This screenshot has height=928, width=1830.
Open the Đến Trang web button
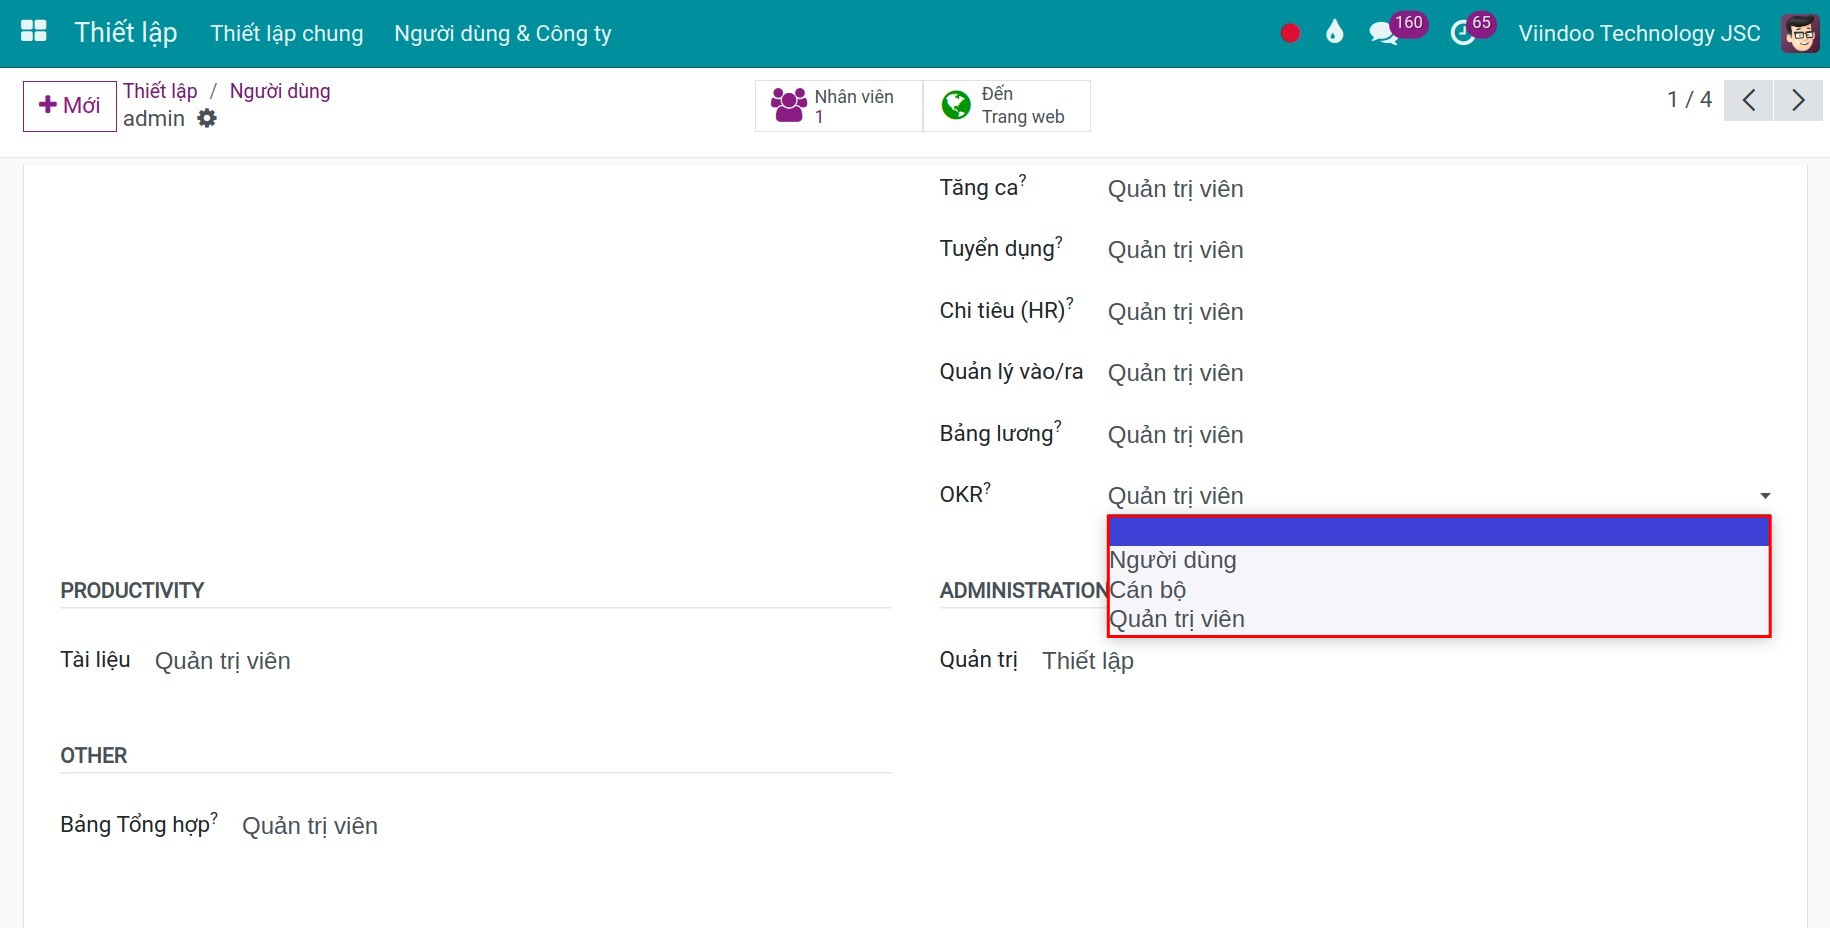[x=1007, y=105]
